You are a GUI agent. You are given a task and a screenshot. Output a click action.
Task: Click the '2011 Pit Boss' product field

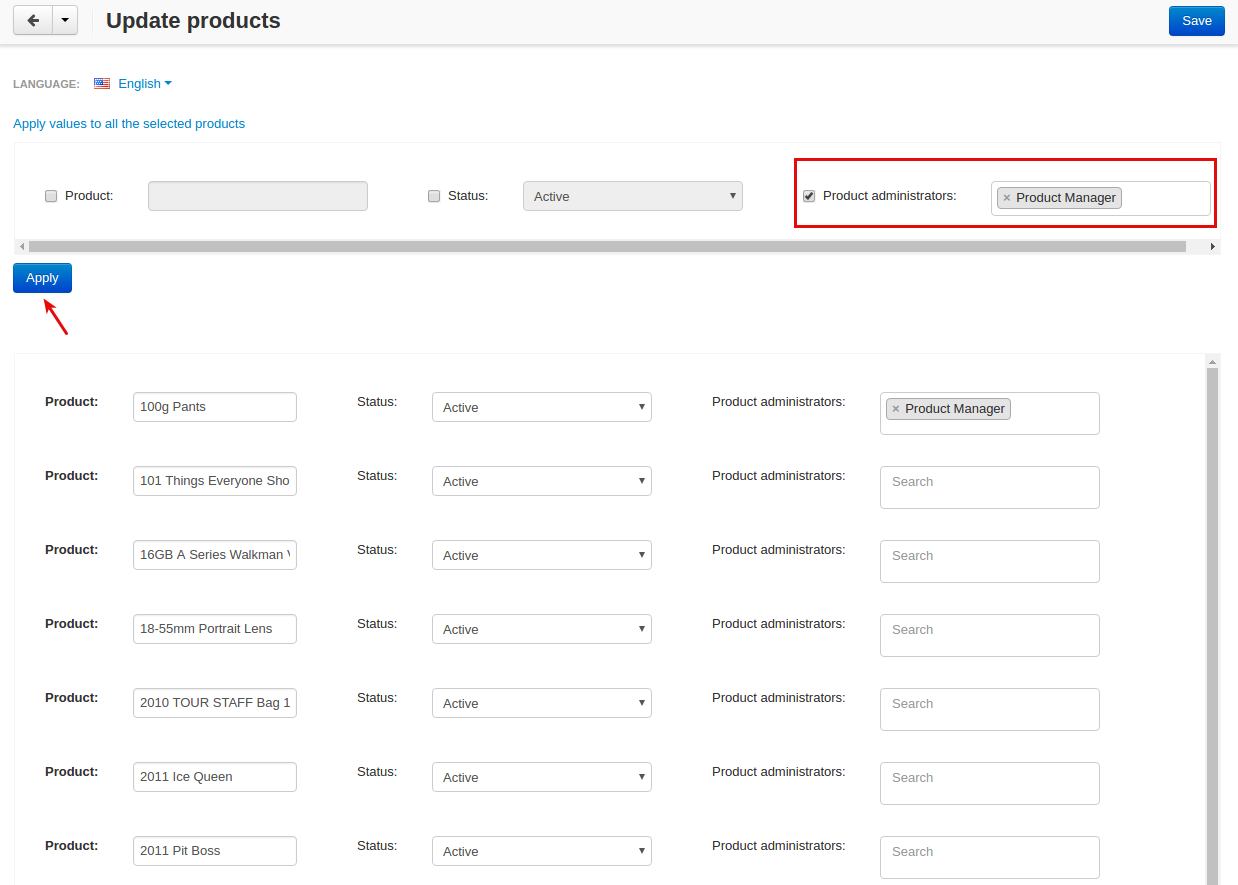pyautogui.click(x=215, y=851)
